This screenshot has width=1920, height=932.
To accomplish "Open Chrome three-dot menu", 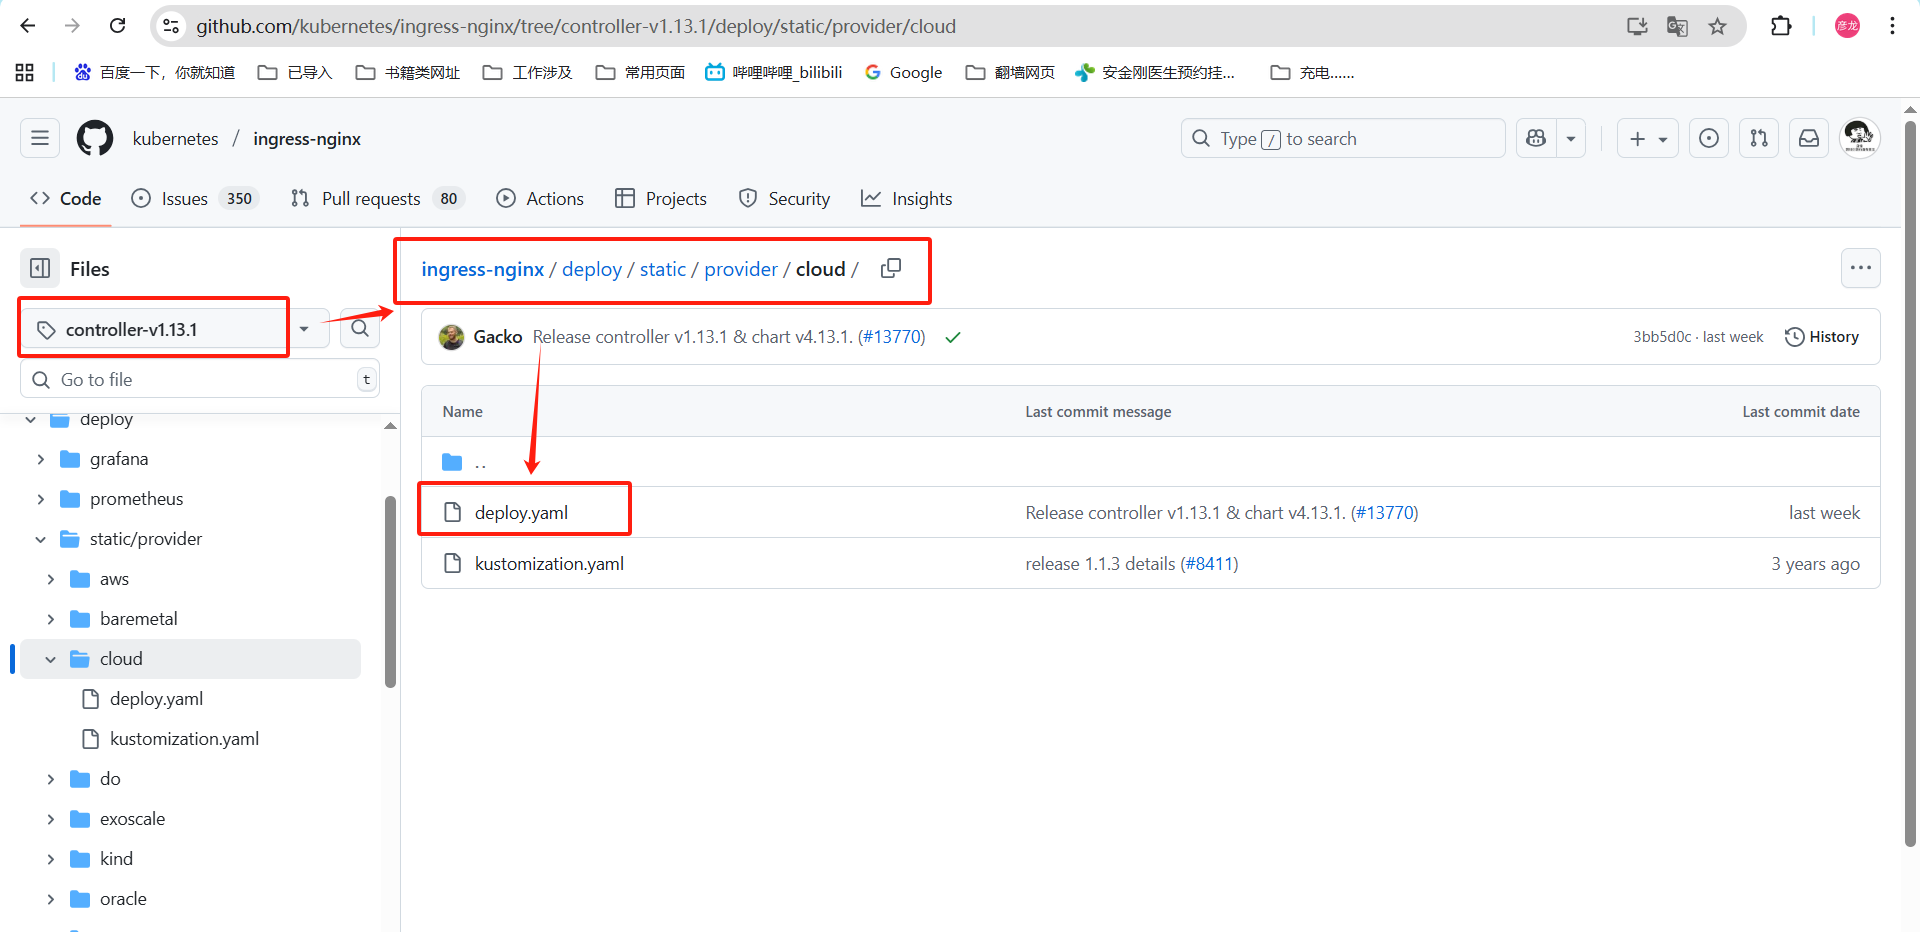I will (x=1892, y=26).
